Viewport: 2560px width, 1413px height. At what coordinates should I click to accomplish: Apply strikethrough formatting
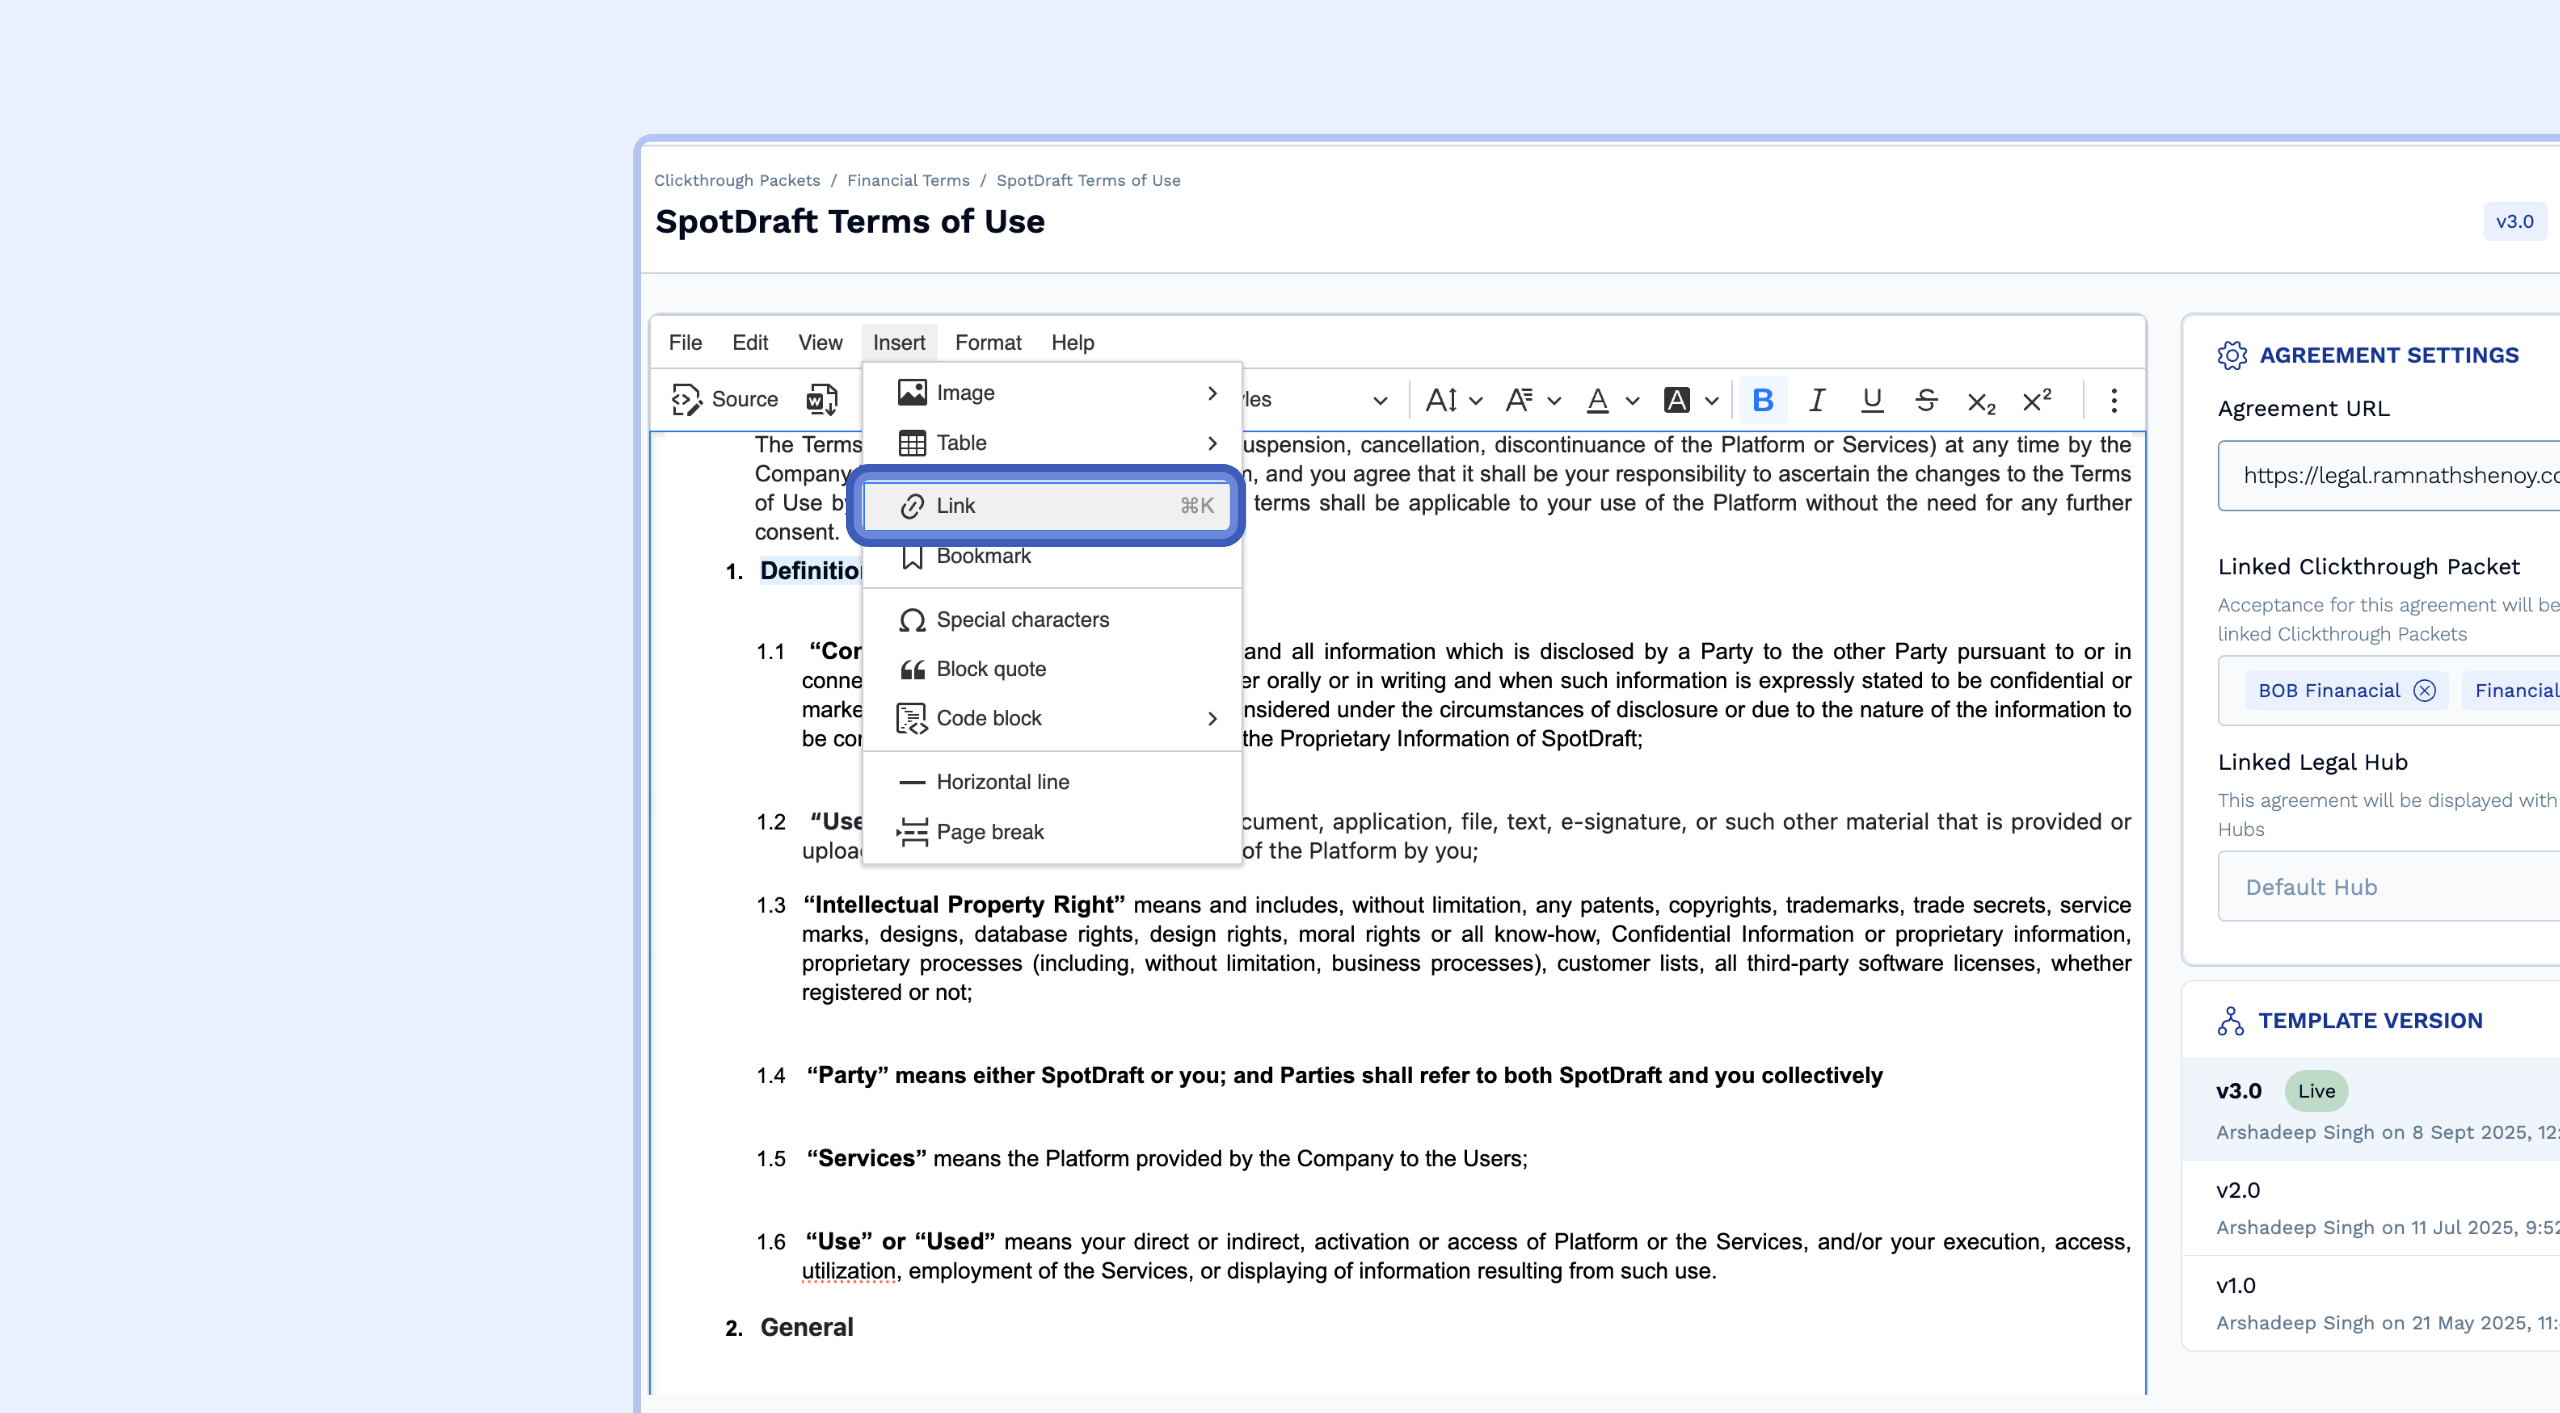pyautogui.click(x=1926, y=400)
